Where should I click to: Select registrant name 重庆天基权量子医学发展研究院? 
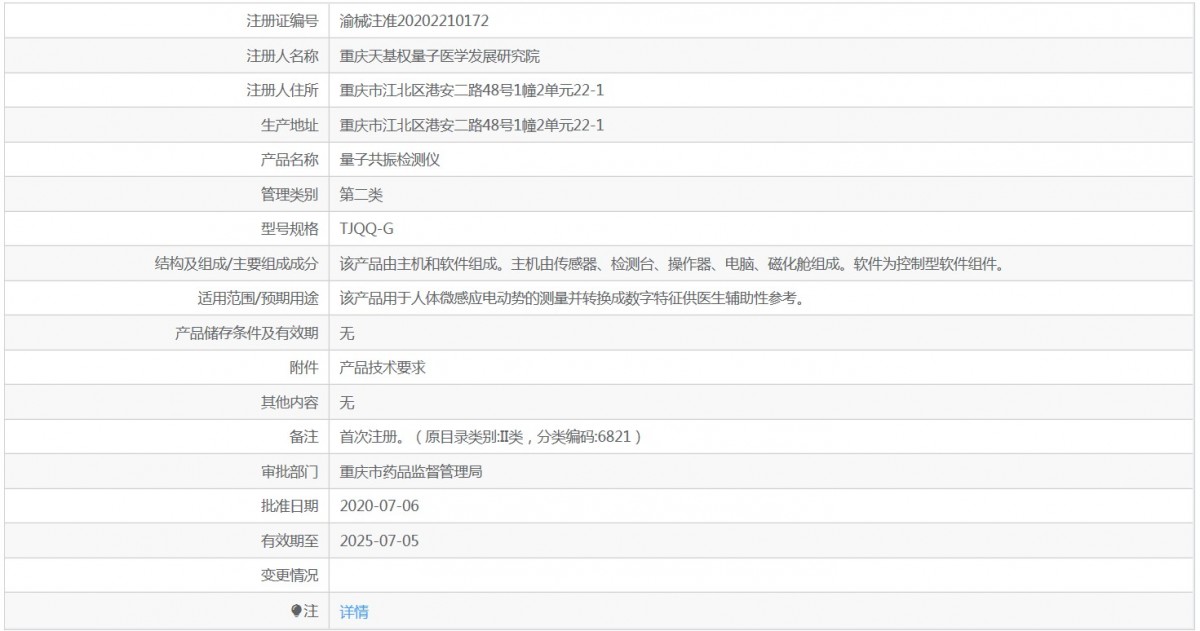click(x=440, y=55)
